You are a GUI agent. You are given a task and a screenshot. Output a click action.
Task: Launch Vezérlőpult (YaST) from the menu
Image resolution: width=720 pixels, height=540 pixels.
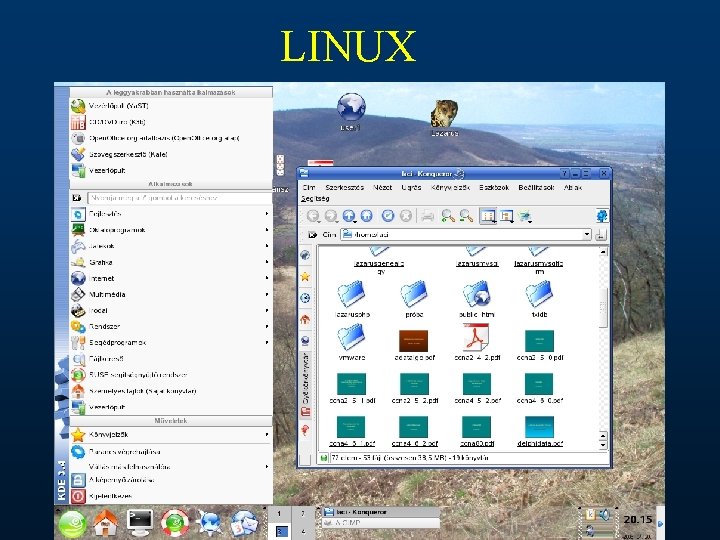coord(170,106)
